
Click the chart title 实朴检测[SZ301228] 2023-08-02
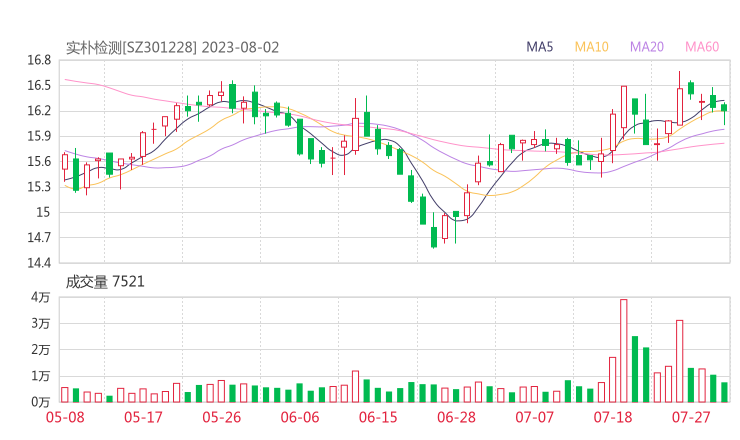tap(172, 48)
